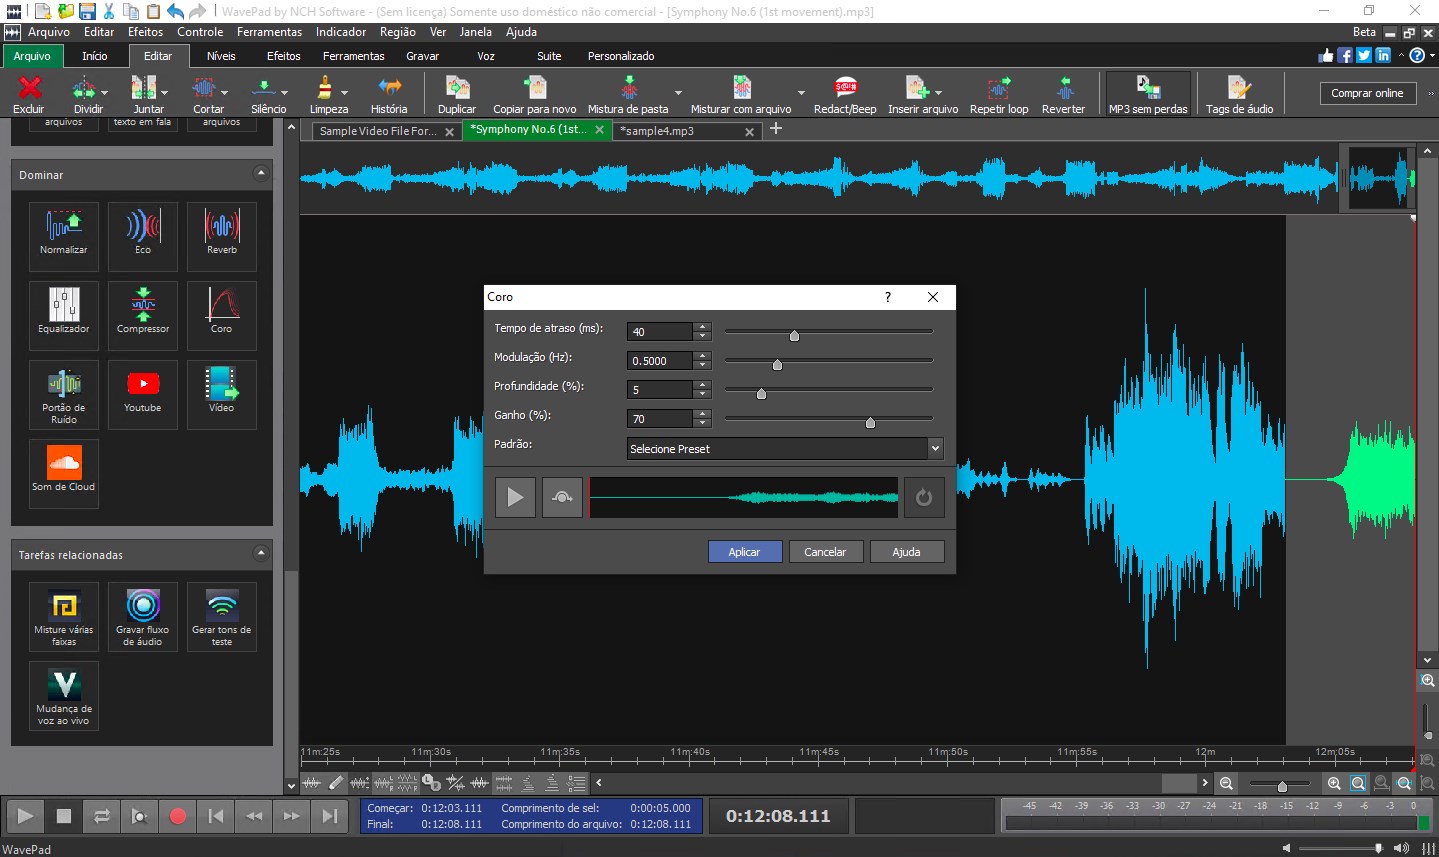Open the Selecione Preset dropdown
Viewport: 1439px width, 857px height.
tap(934, 448)
